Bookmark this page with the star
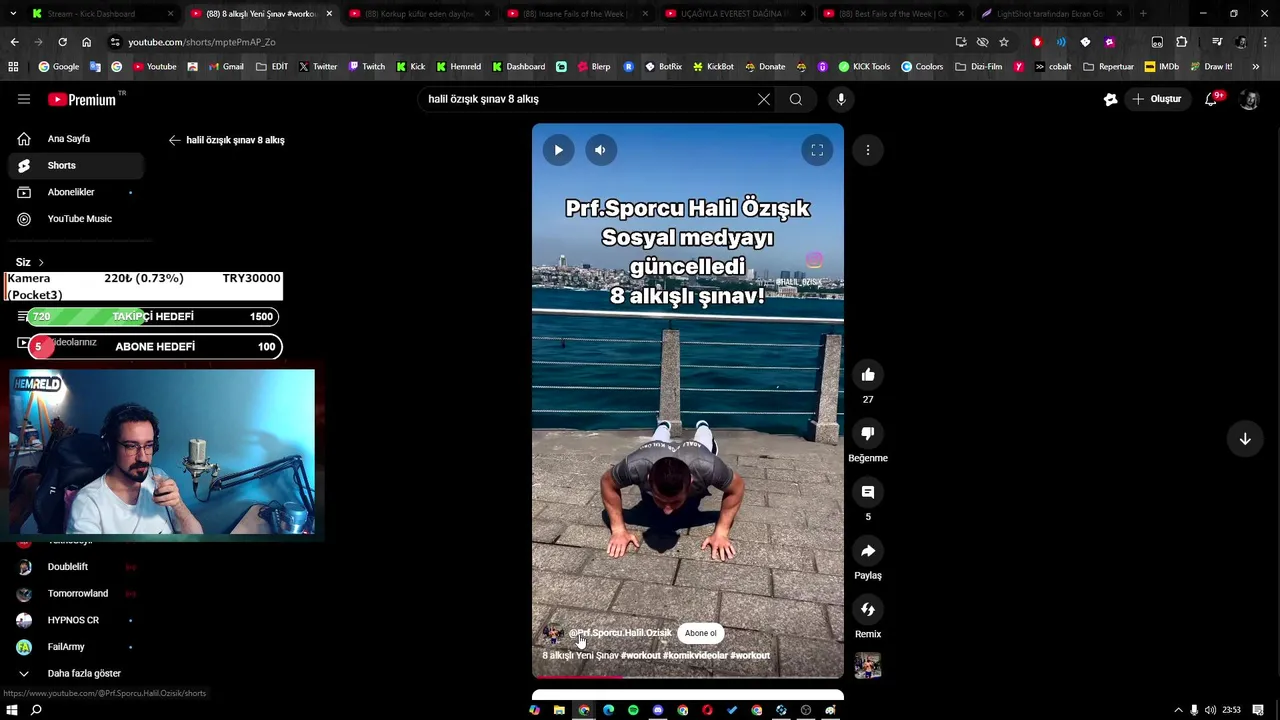This screenshot has height=720, width=1280. [1004, 42]
